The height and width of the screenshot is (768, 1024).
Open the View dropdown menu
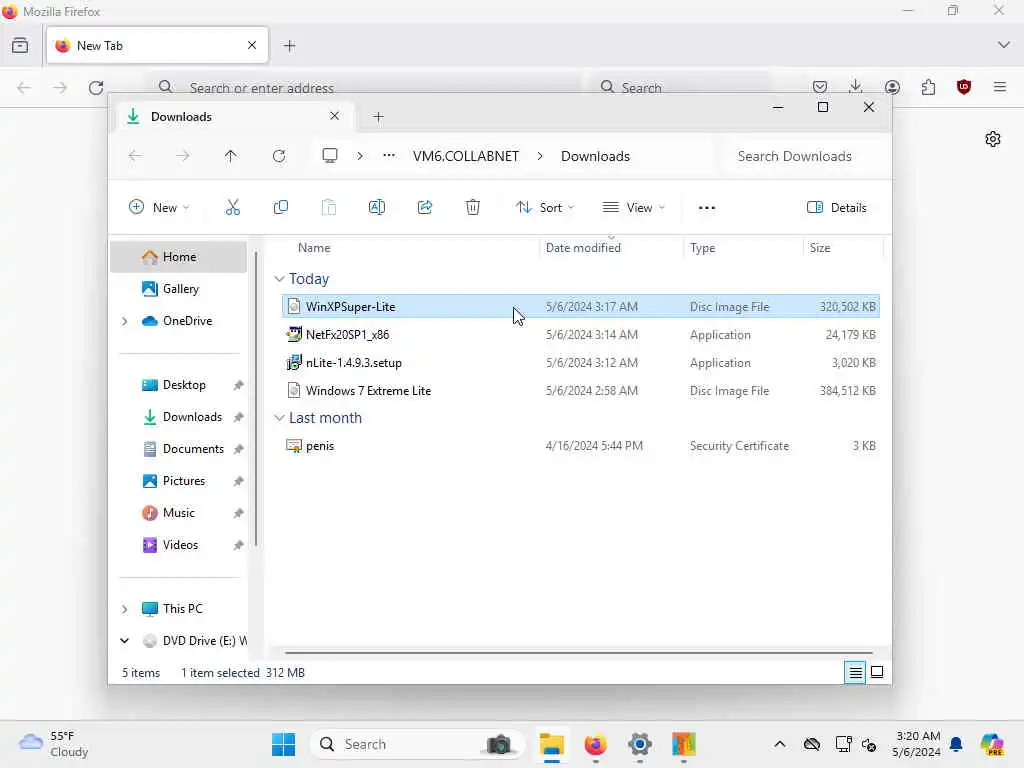click(x=633, y=208)
